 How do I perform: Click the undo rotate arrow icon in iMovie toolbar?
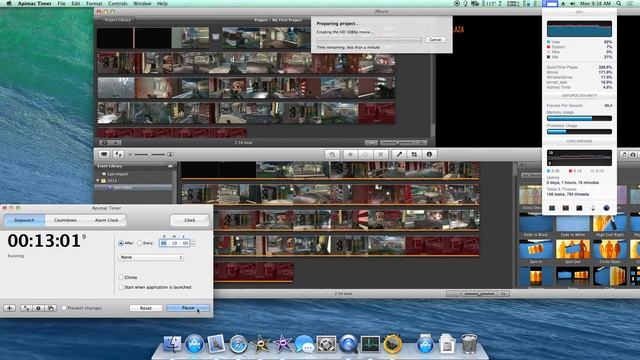point(332,154)
